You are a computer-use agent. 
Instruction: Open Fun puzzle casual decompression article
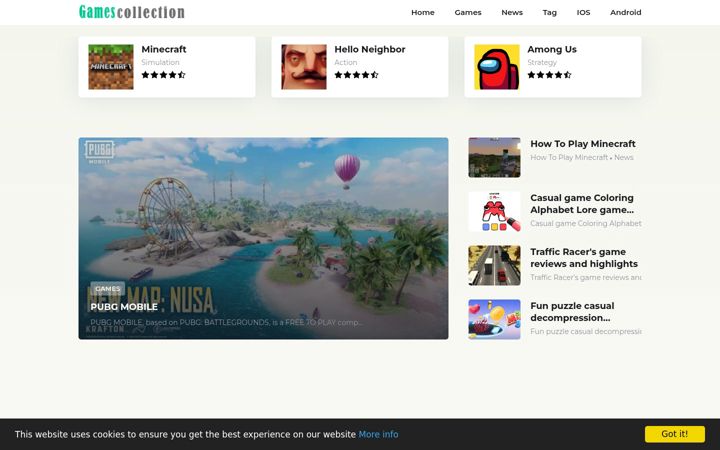pos(572,312)
